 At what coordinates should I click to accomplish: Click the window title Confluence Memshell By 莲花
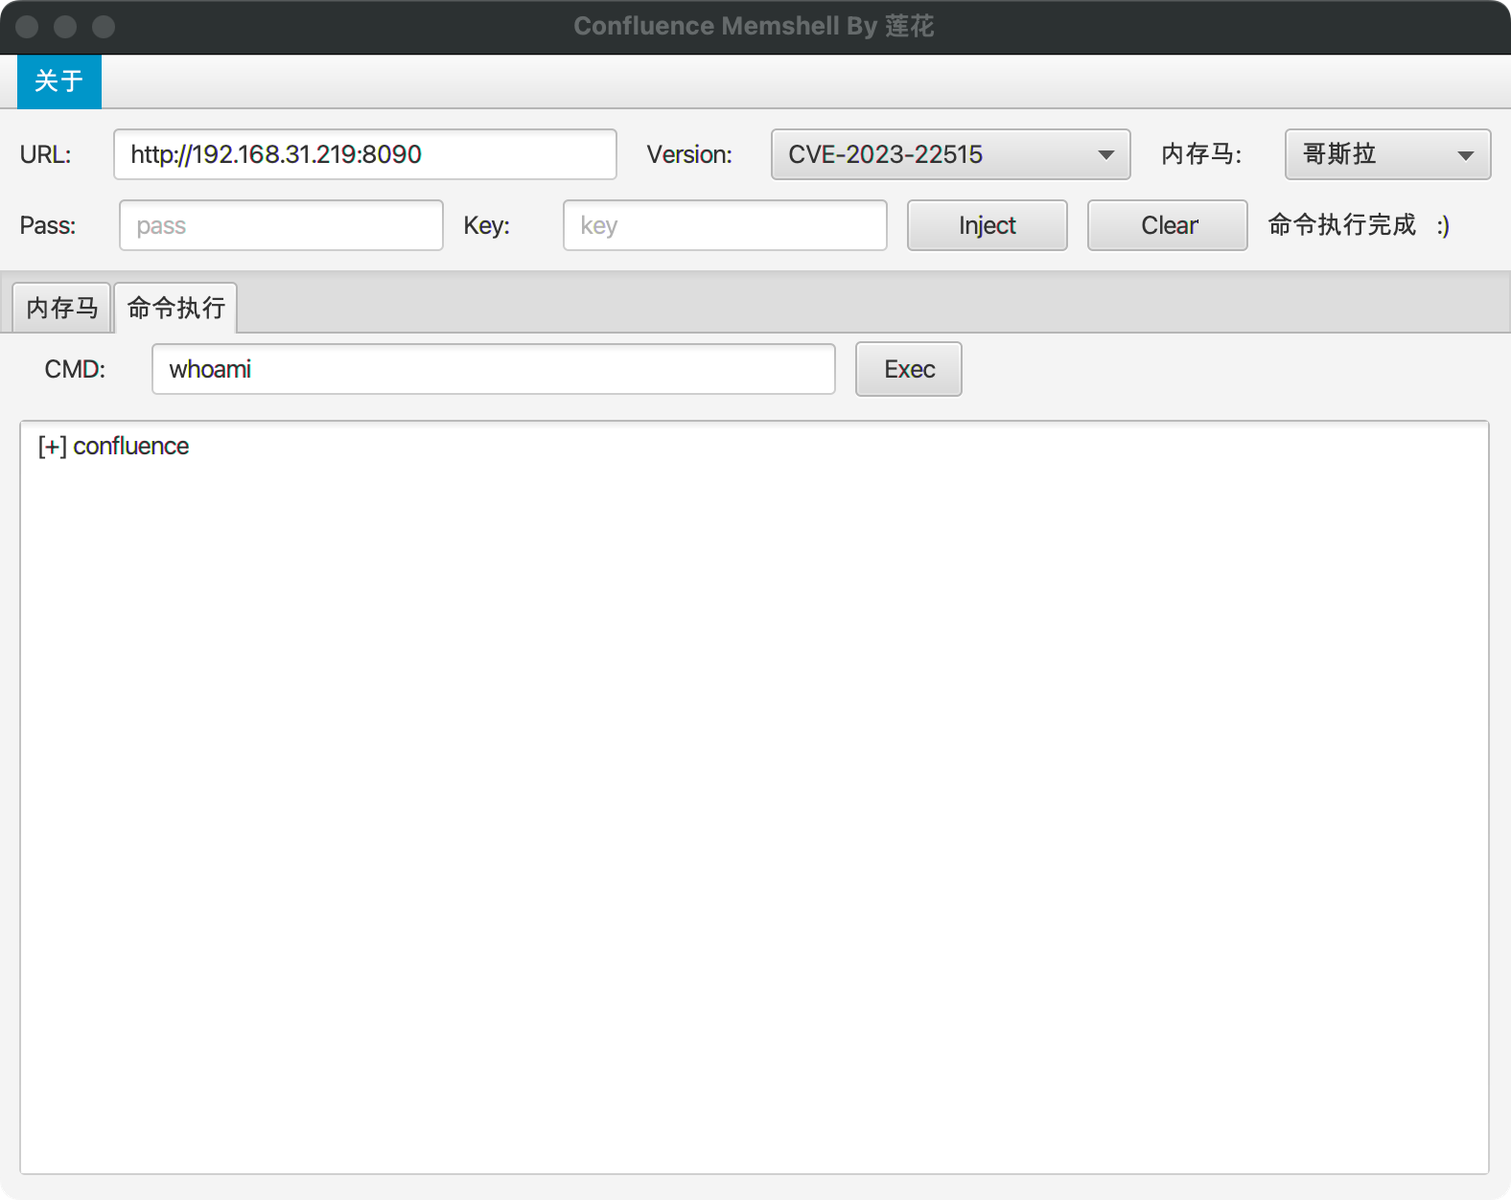[754, 26]
